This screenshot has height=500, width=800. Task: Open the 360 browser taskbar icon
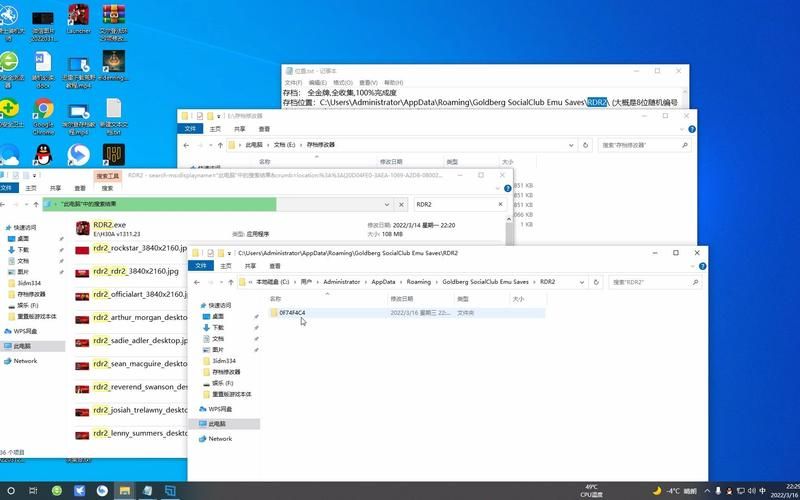[x=57, y=491]
